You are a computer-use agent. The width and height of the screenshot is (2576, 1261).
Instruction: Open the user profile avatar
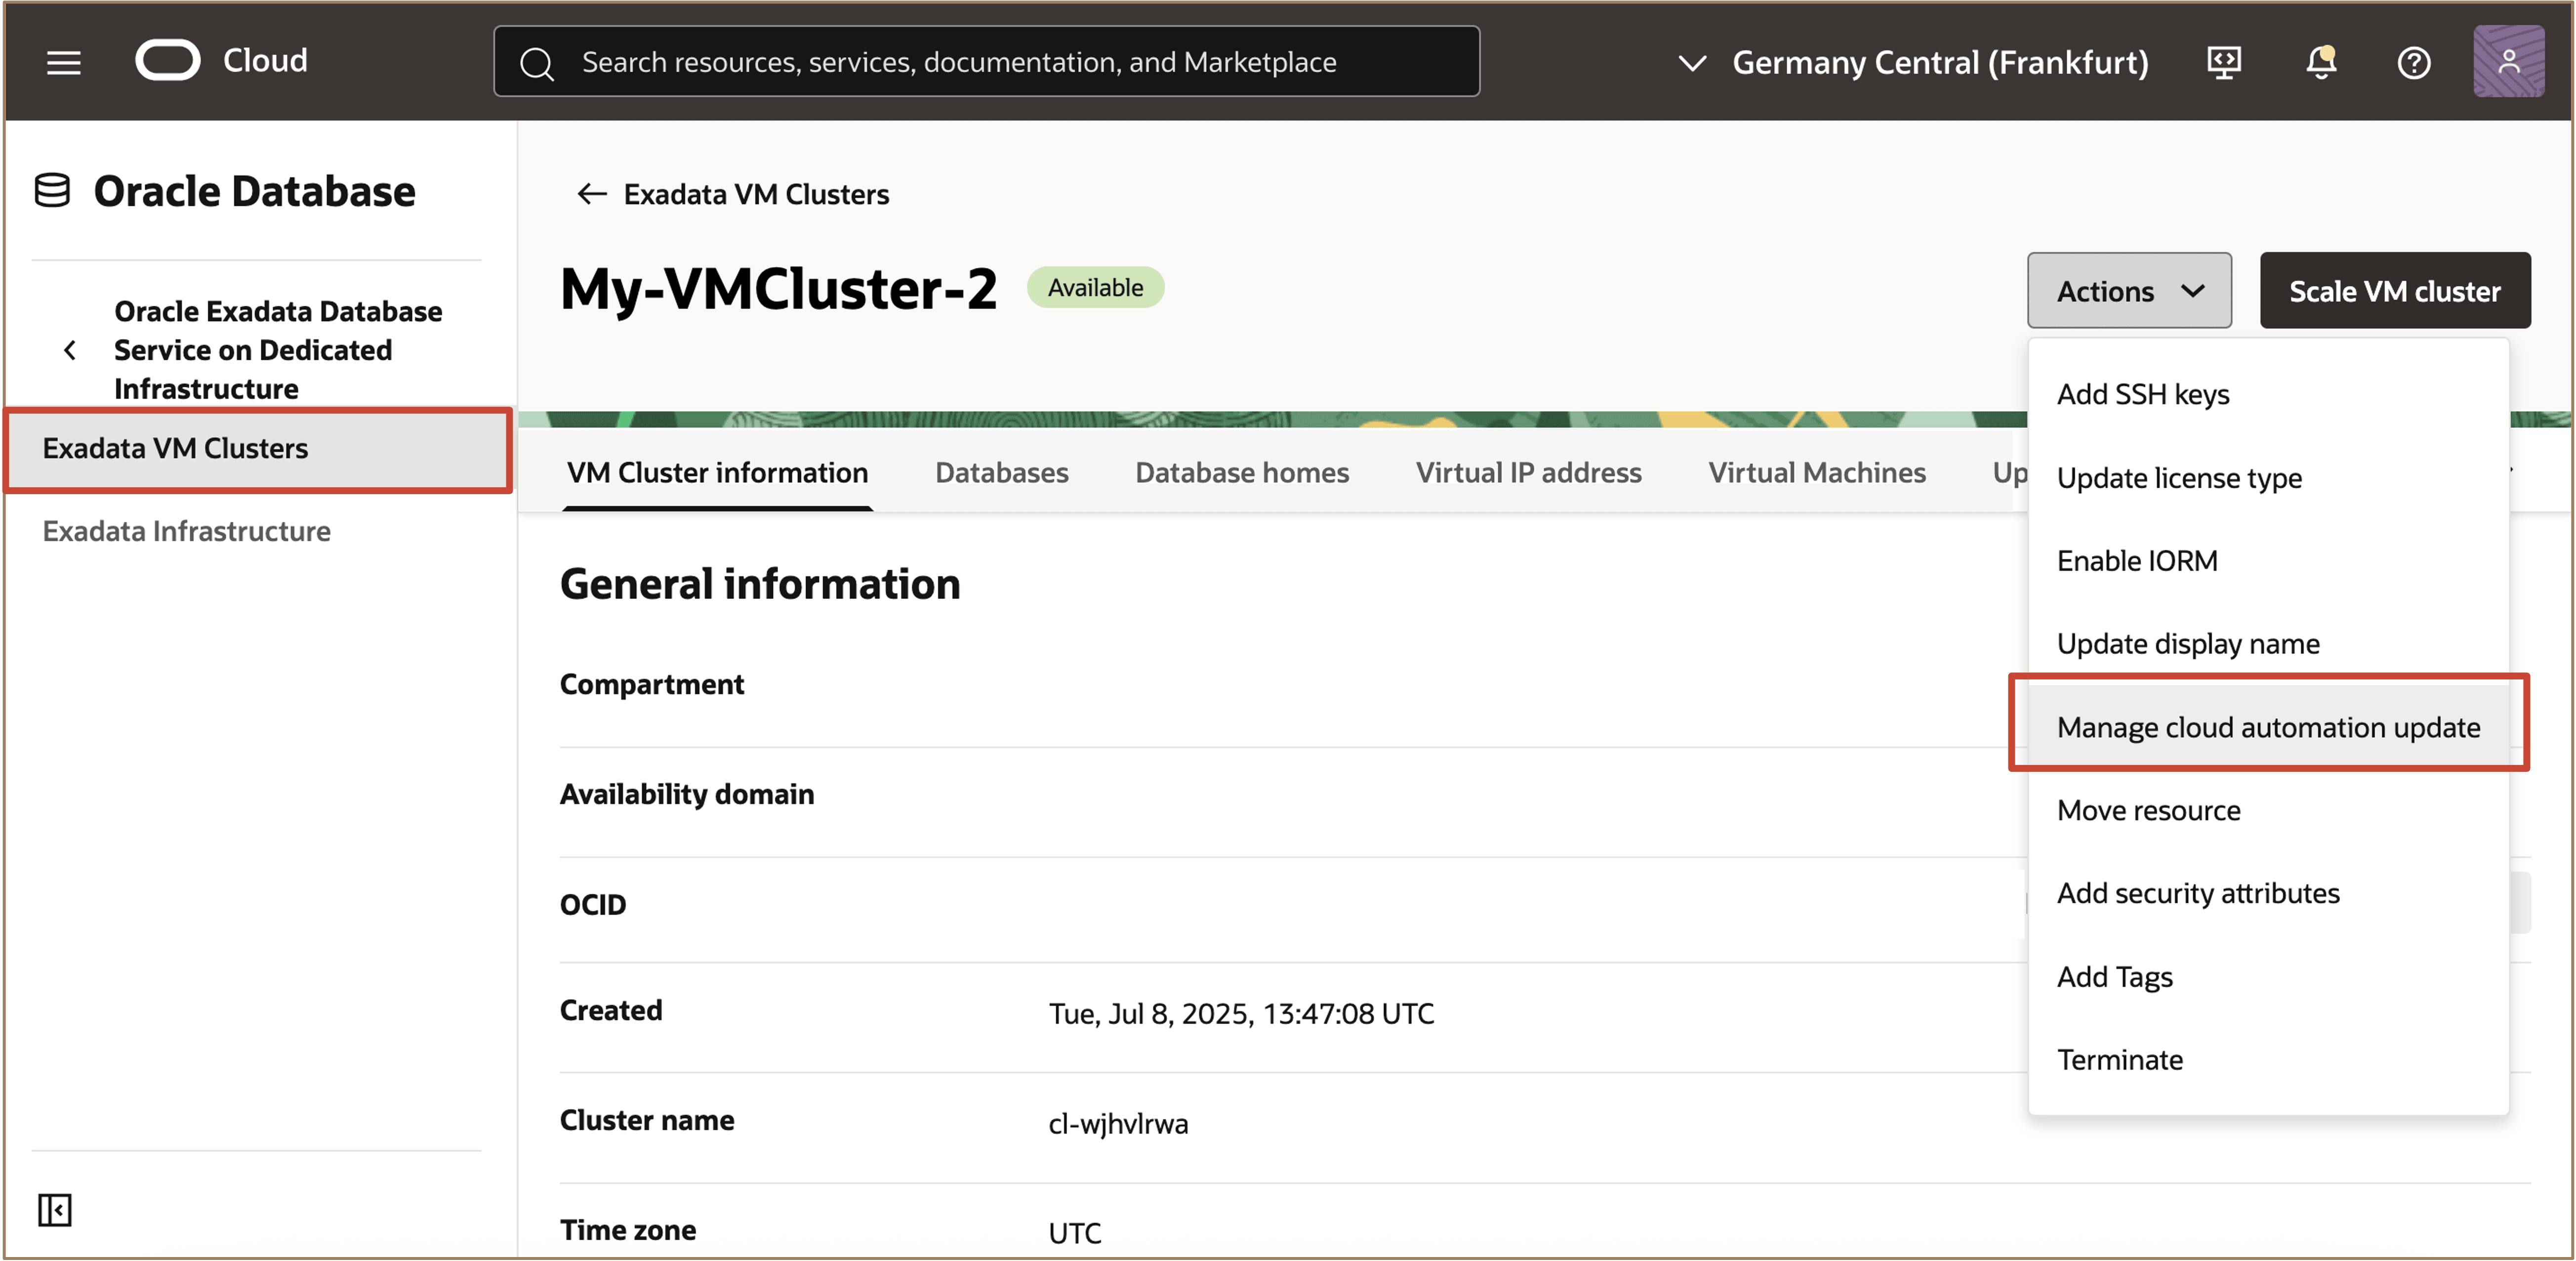2508,61
